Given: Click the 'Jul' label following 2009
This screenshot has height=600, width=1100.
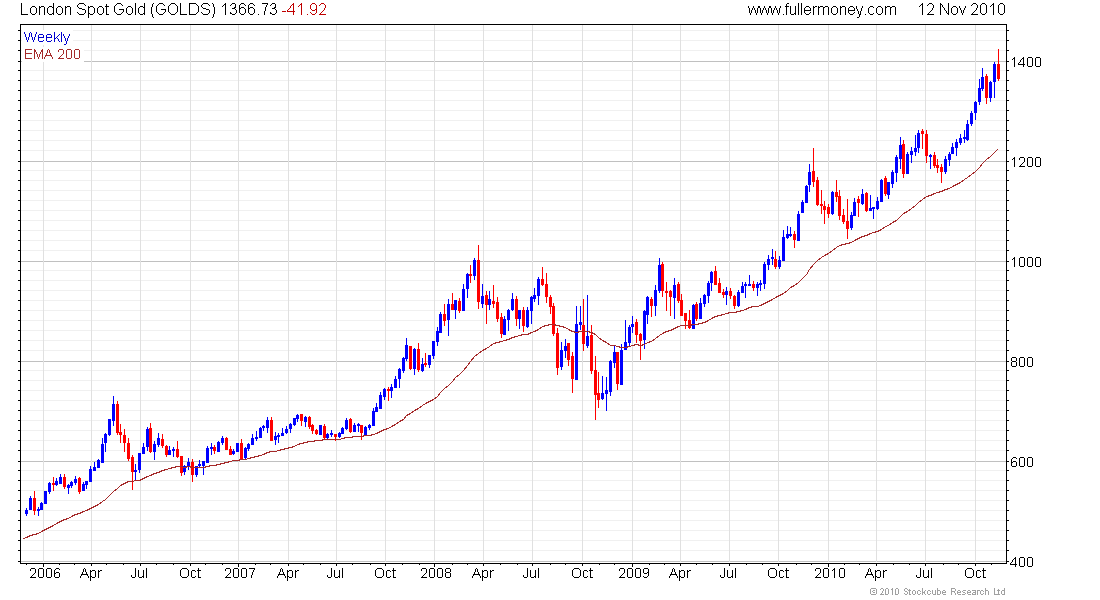Looking at the screenshot, I should pyautogui.click(x=728, y=573).
